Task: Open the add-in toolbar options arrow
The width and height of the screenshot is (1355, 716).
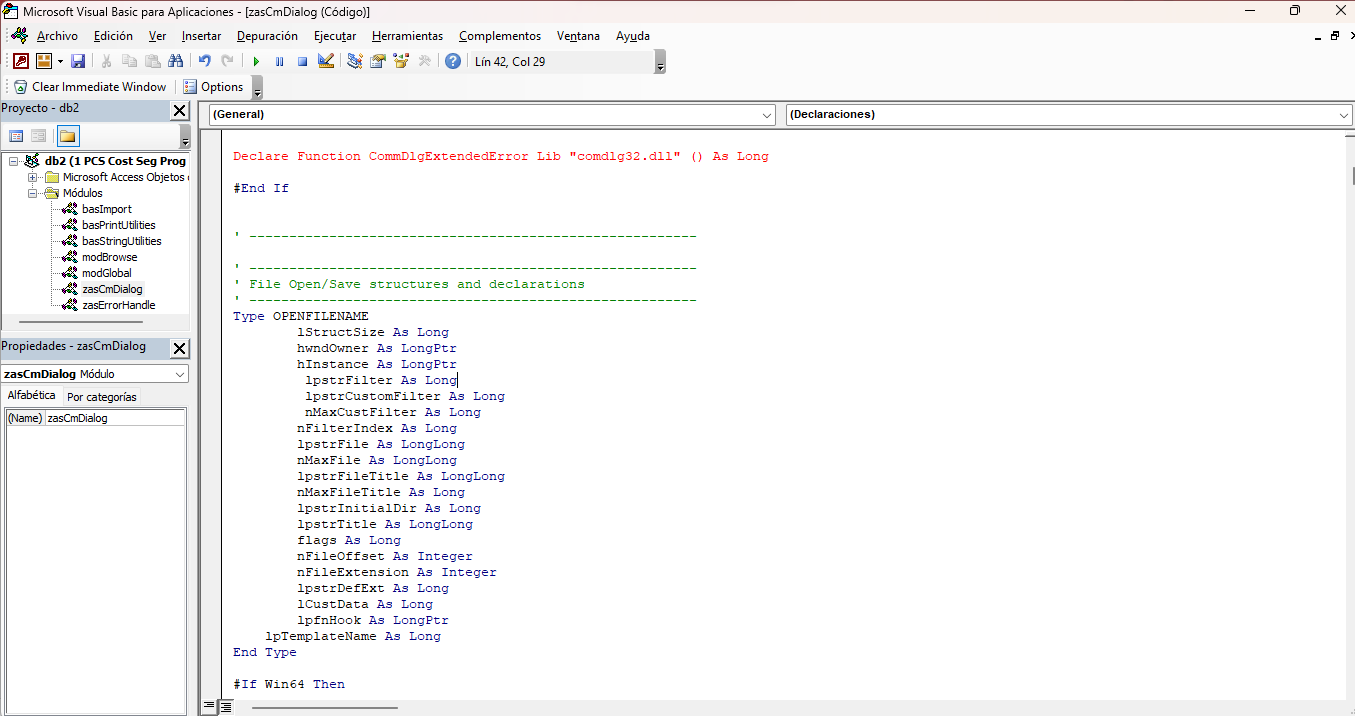Action: 257,89
